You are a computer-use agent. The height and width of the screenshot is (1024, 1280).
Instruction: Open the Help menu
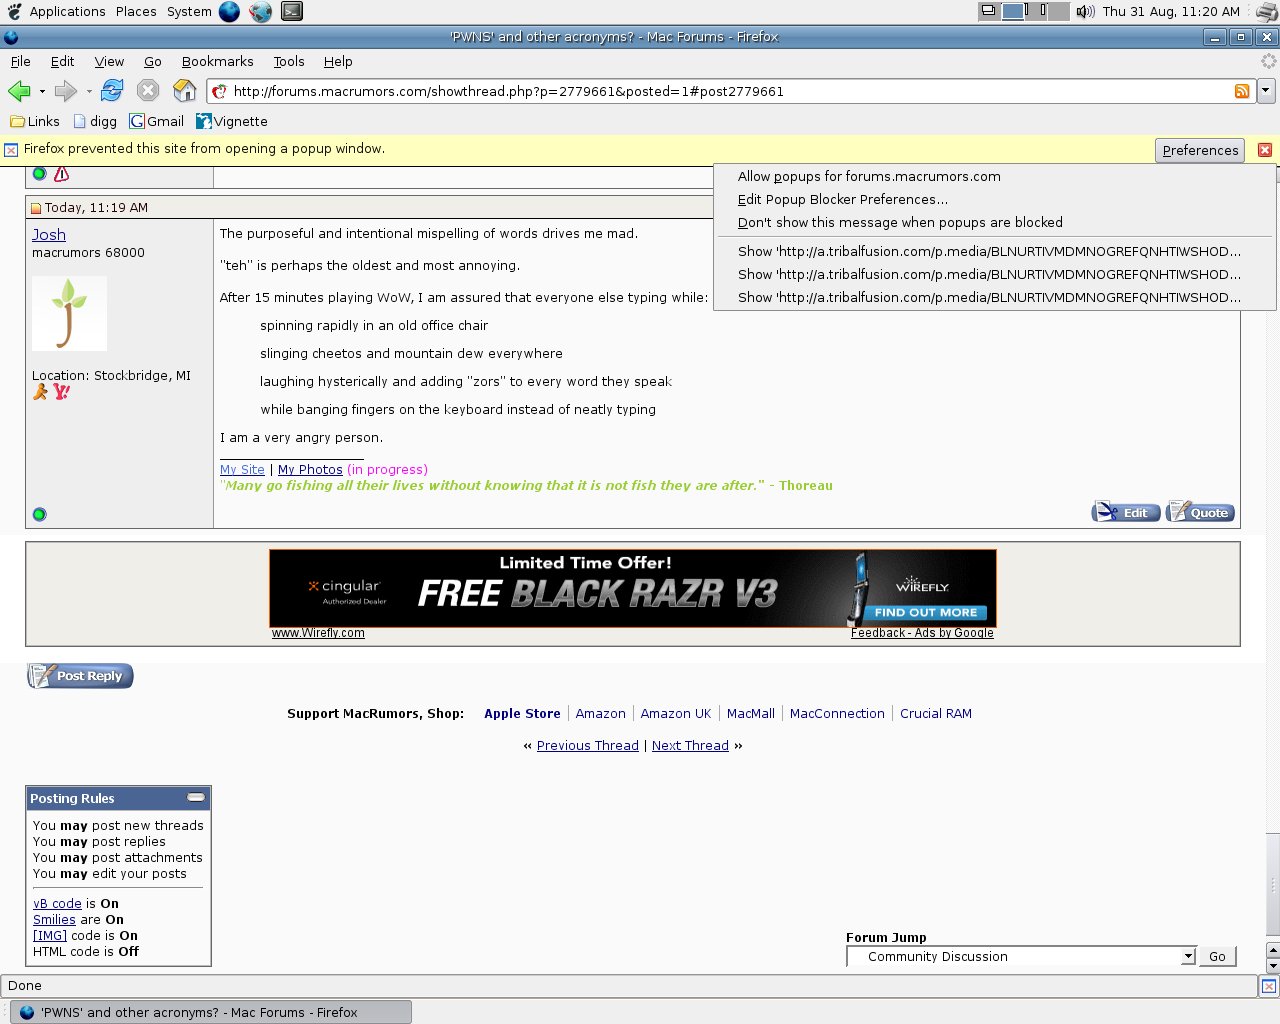(338, 61)
